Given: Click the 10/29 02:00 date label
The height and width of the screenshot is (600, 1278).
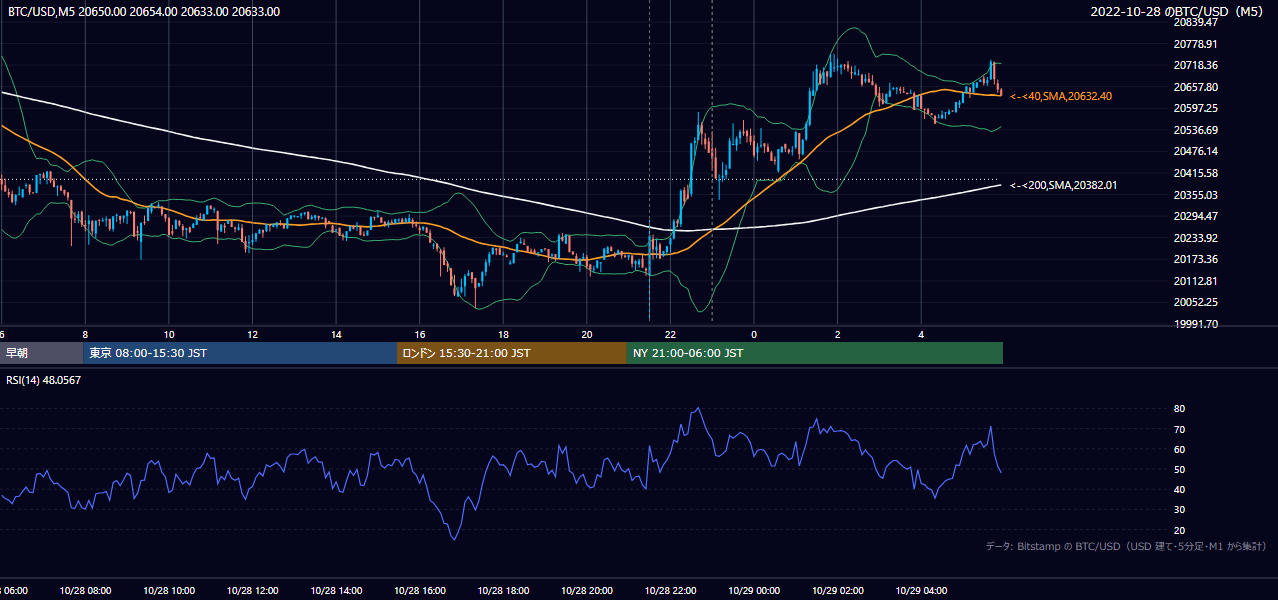Looking at the screenshot, I should pos(838,591).
